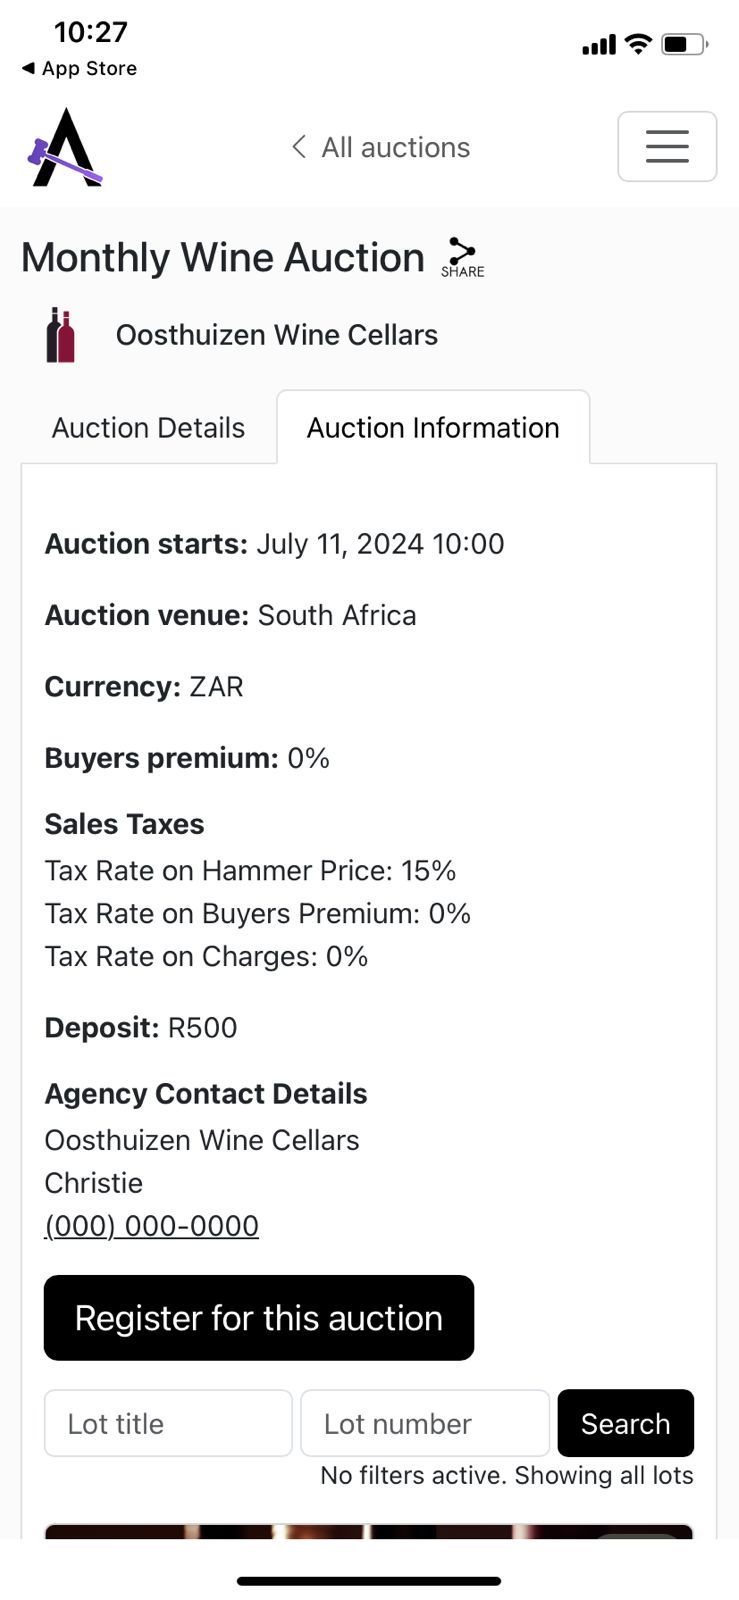Tap the wine bottles agency icon

pyautogui.click(x=61, y=335)
